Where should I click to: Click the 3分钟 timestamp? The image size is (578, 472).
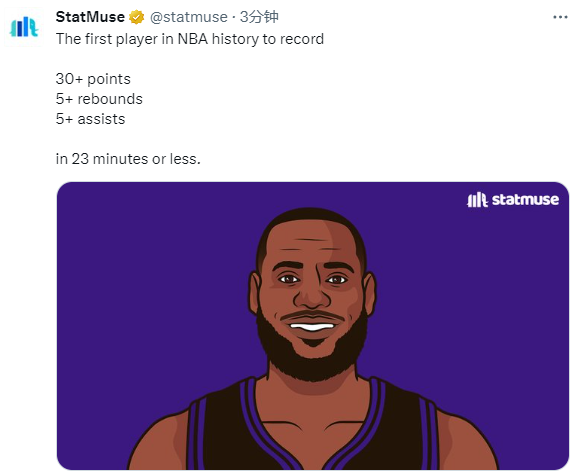click(259, 17)
